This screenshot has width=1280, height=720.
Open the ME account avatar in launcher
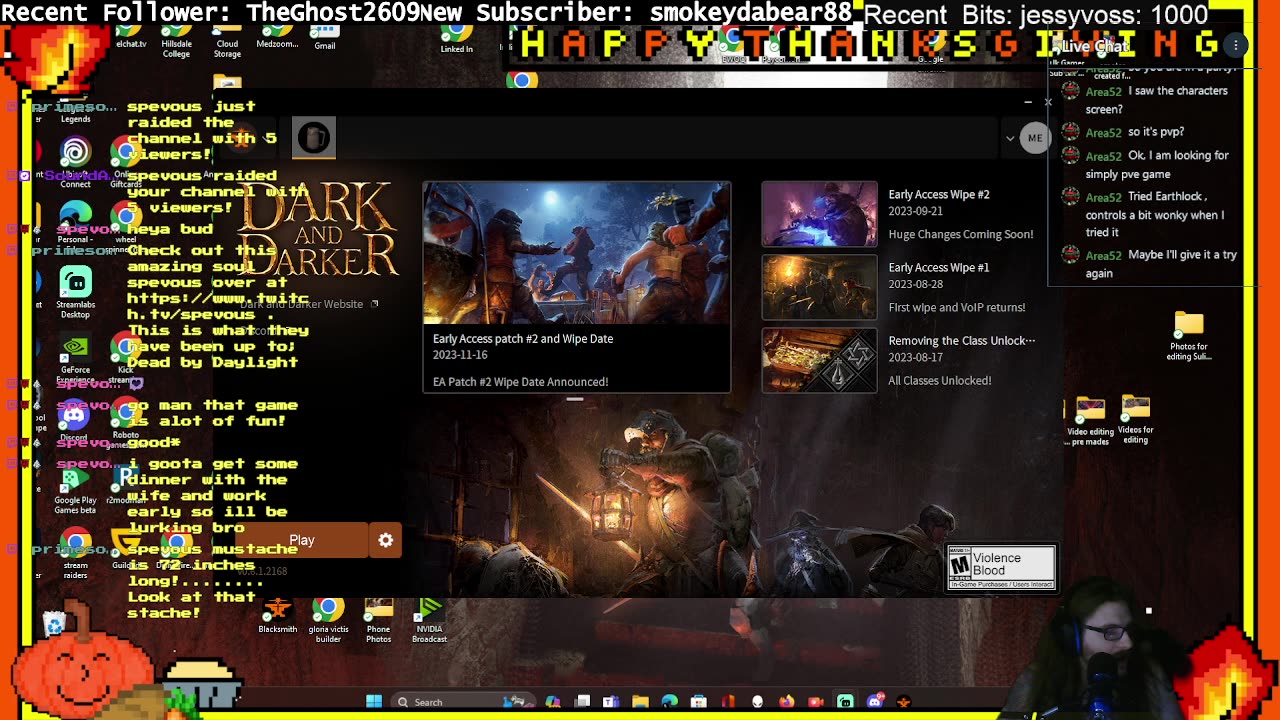click(1035, 138)
